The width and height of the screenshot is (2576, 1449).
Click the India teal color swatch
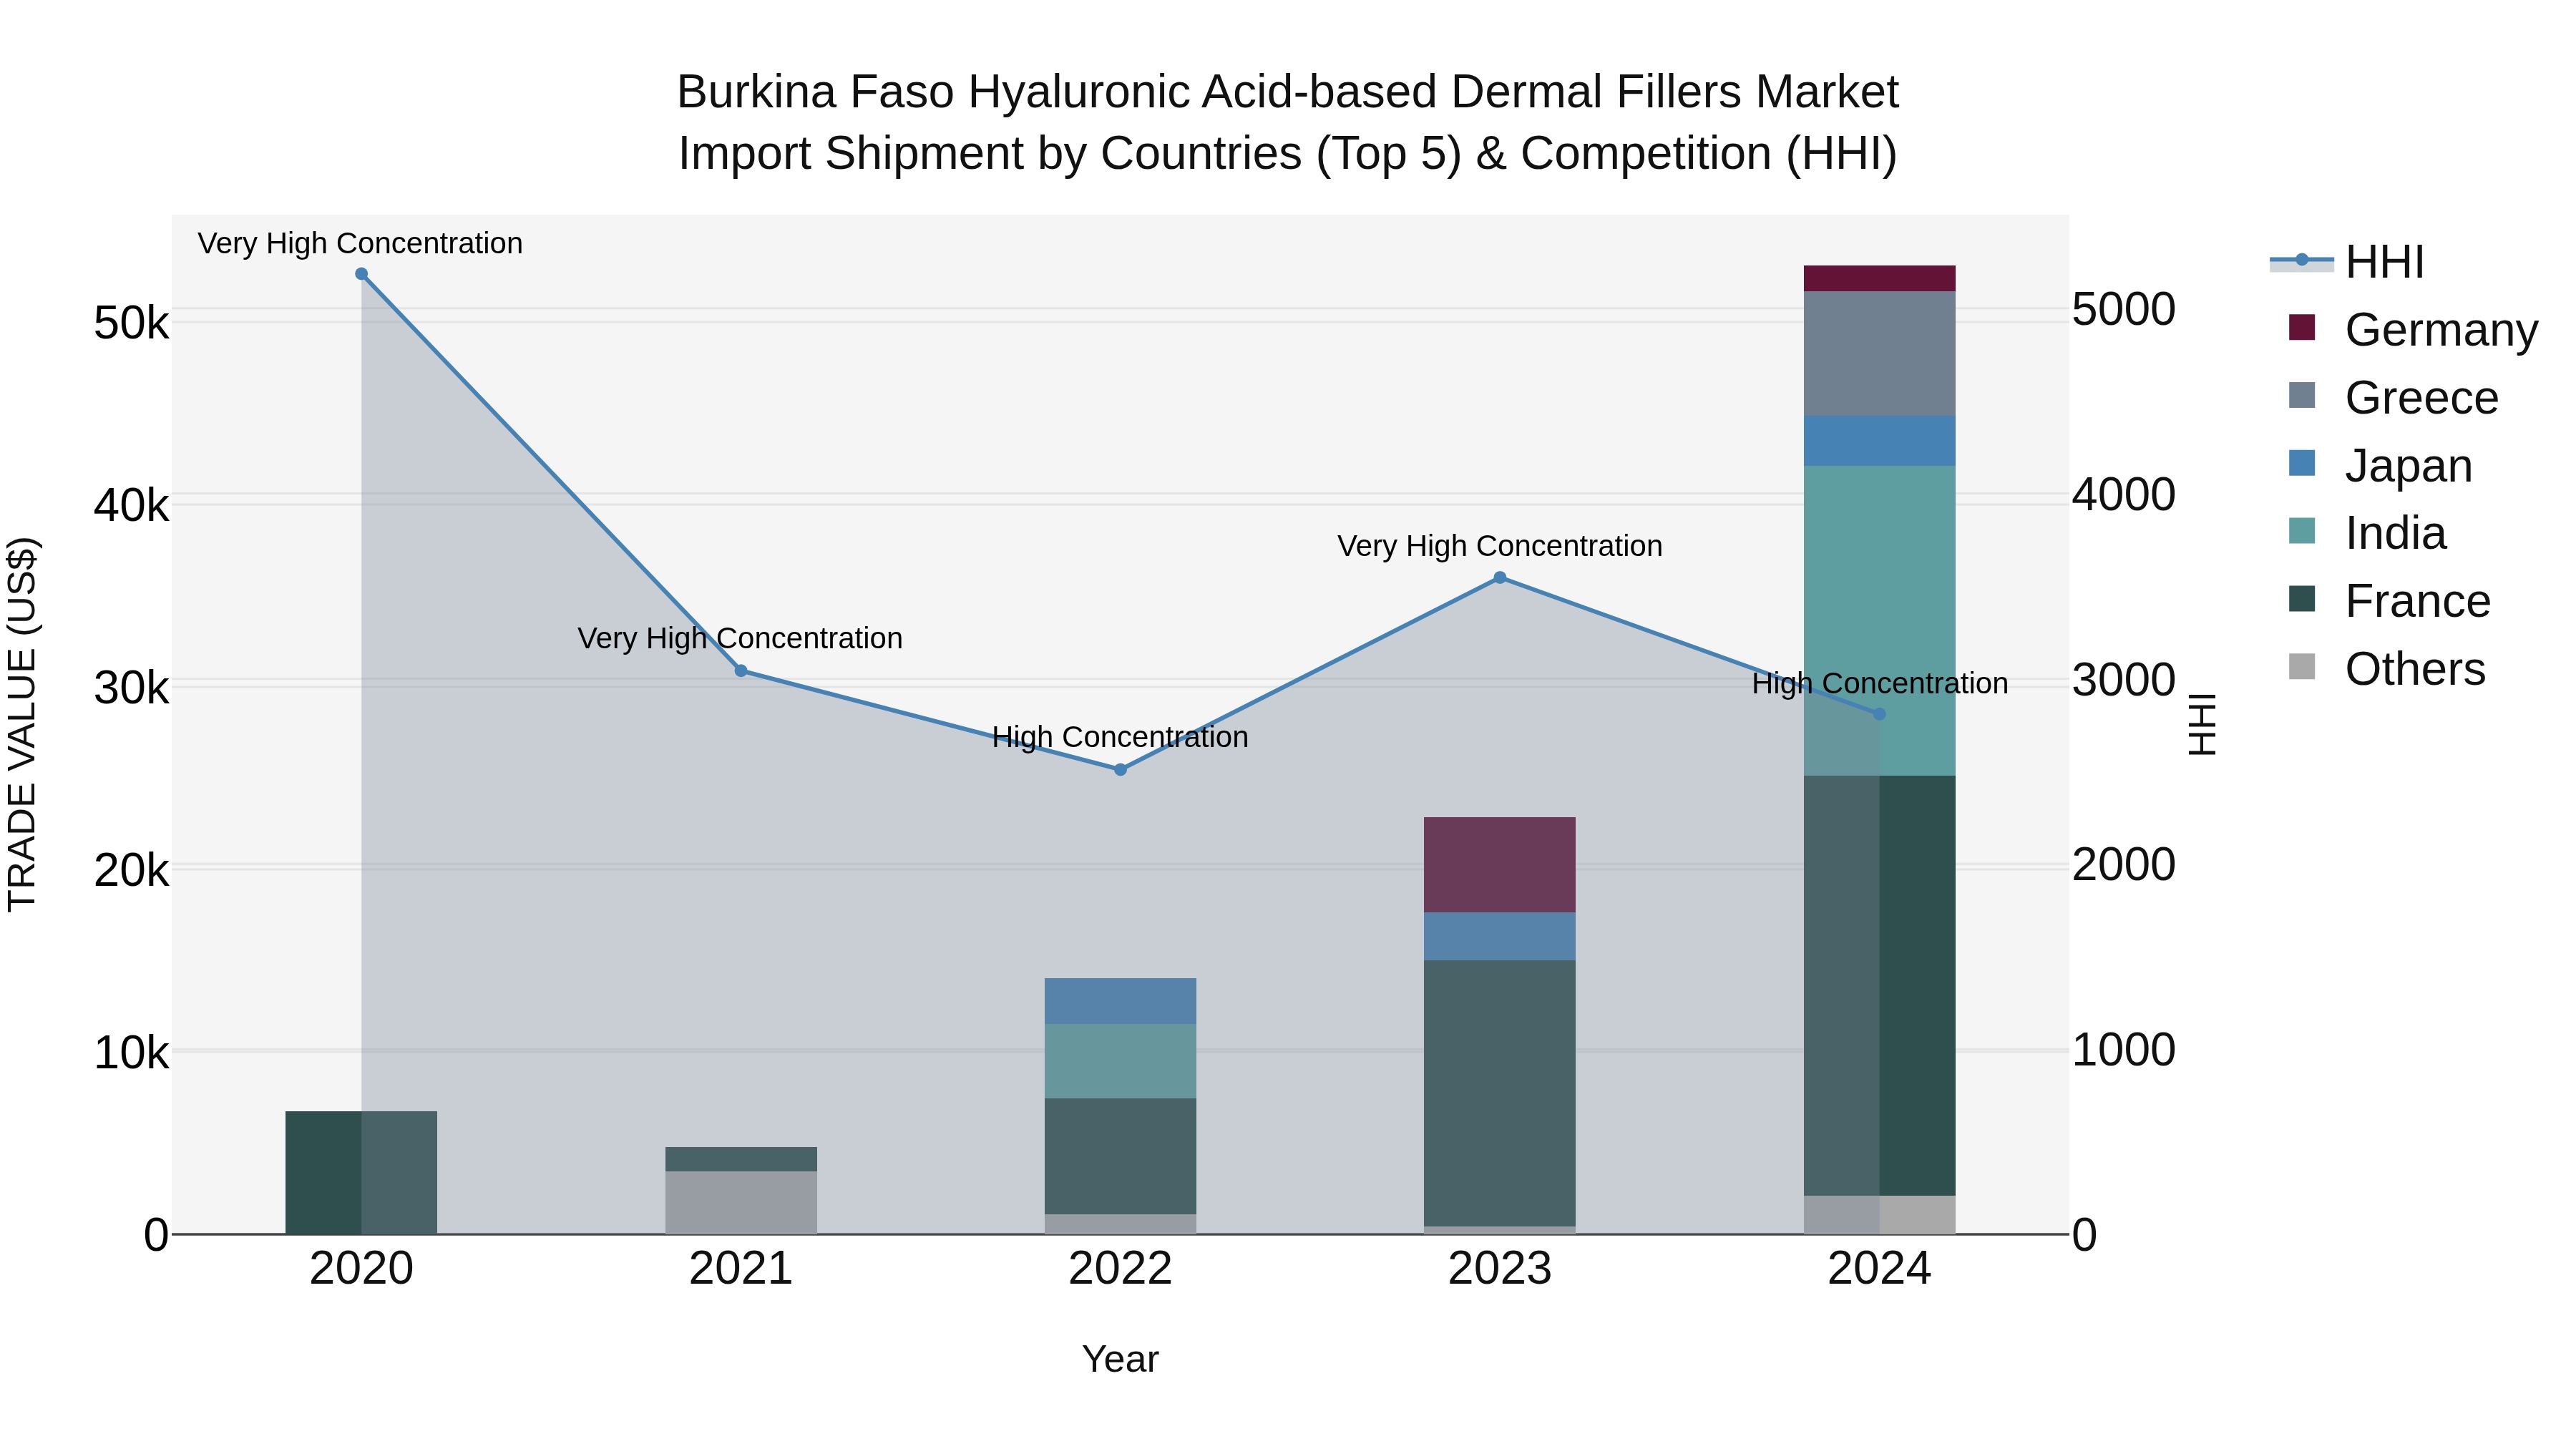point(2302,531)
